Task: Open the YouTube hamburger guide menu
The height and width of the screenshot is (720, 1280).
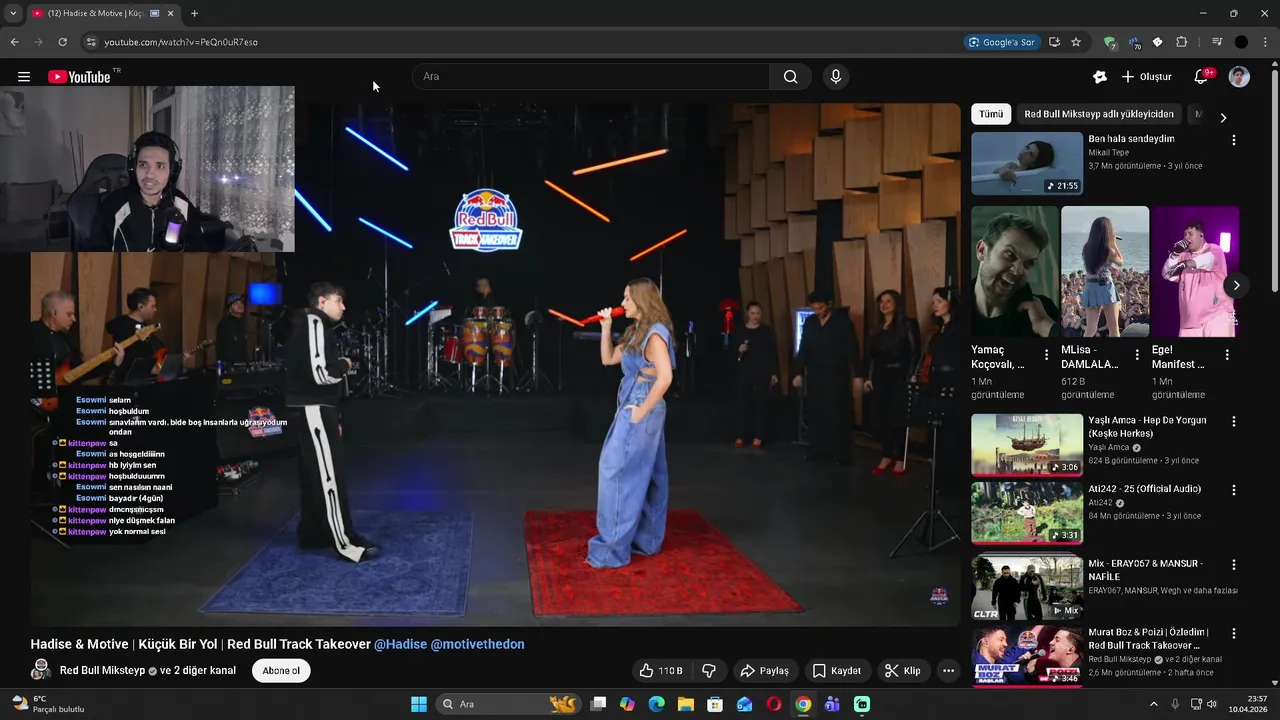Action: tap(24, 77)
